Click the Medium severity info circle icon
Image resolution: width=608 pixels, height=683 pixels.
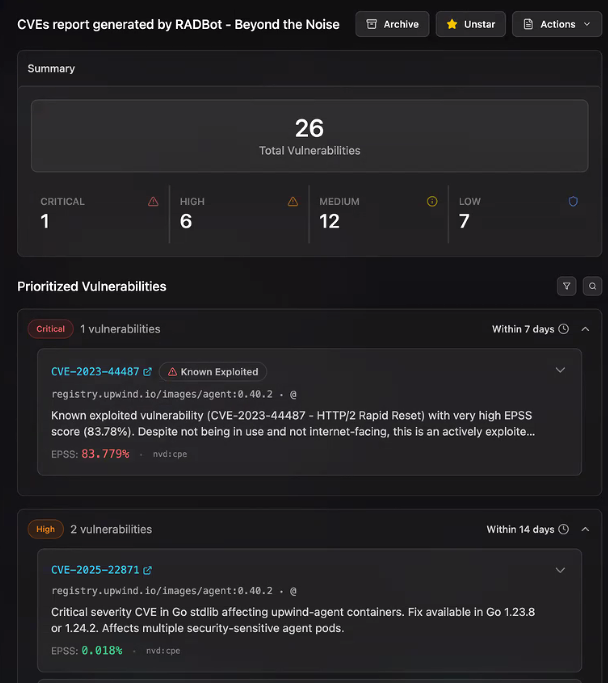(x=432, y=201)
